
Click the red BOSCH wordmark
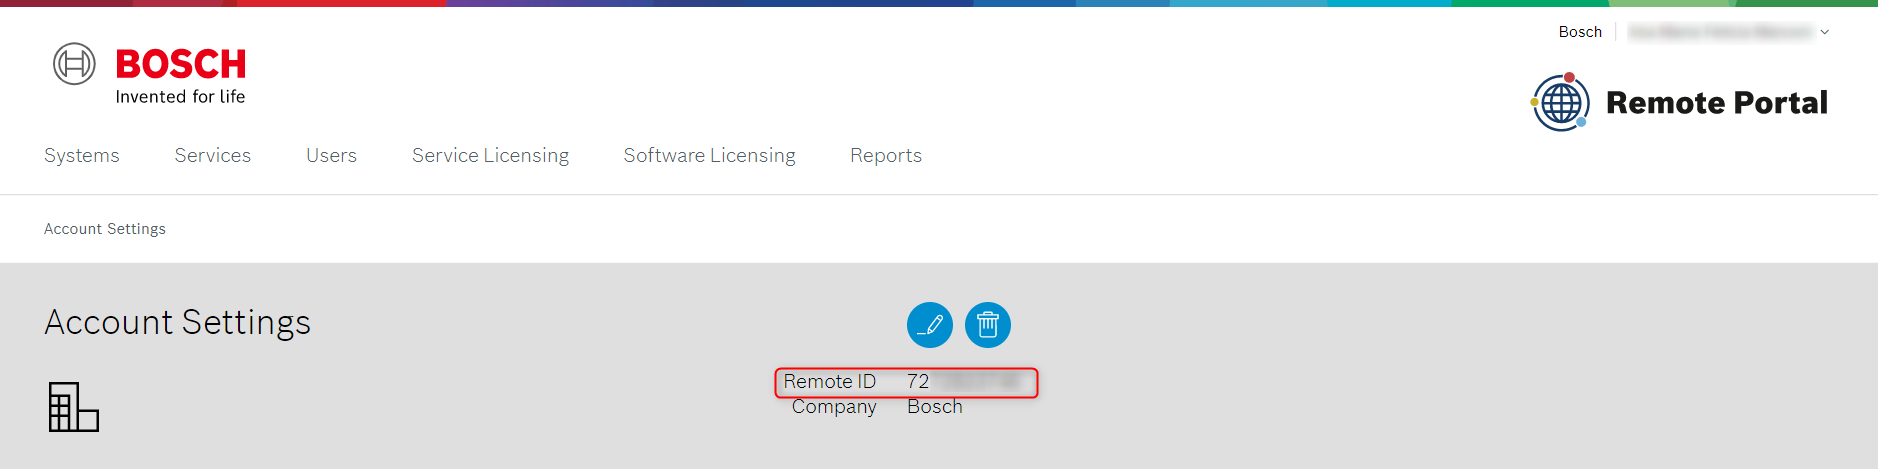[181, 64]
